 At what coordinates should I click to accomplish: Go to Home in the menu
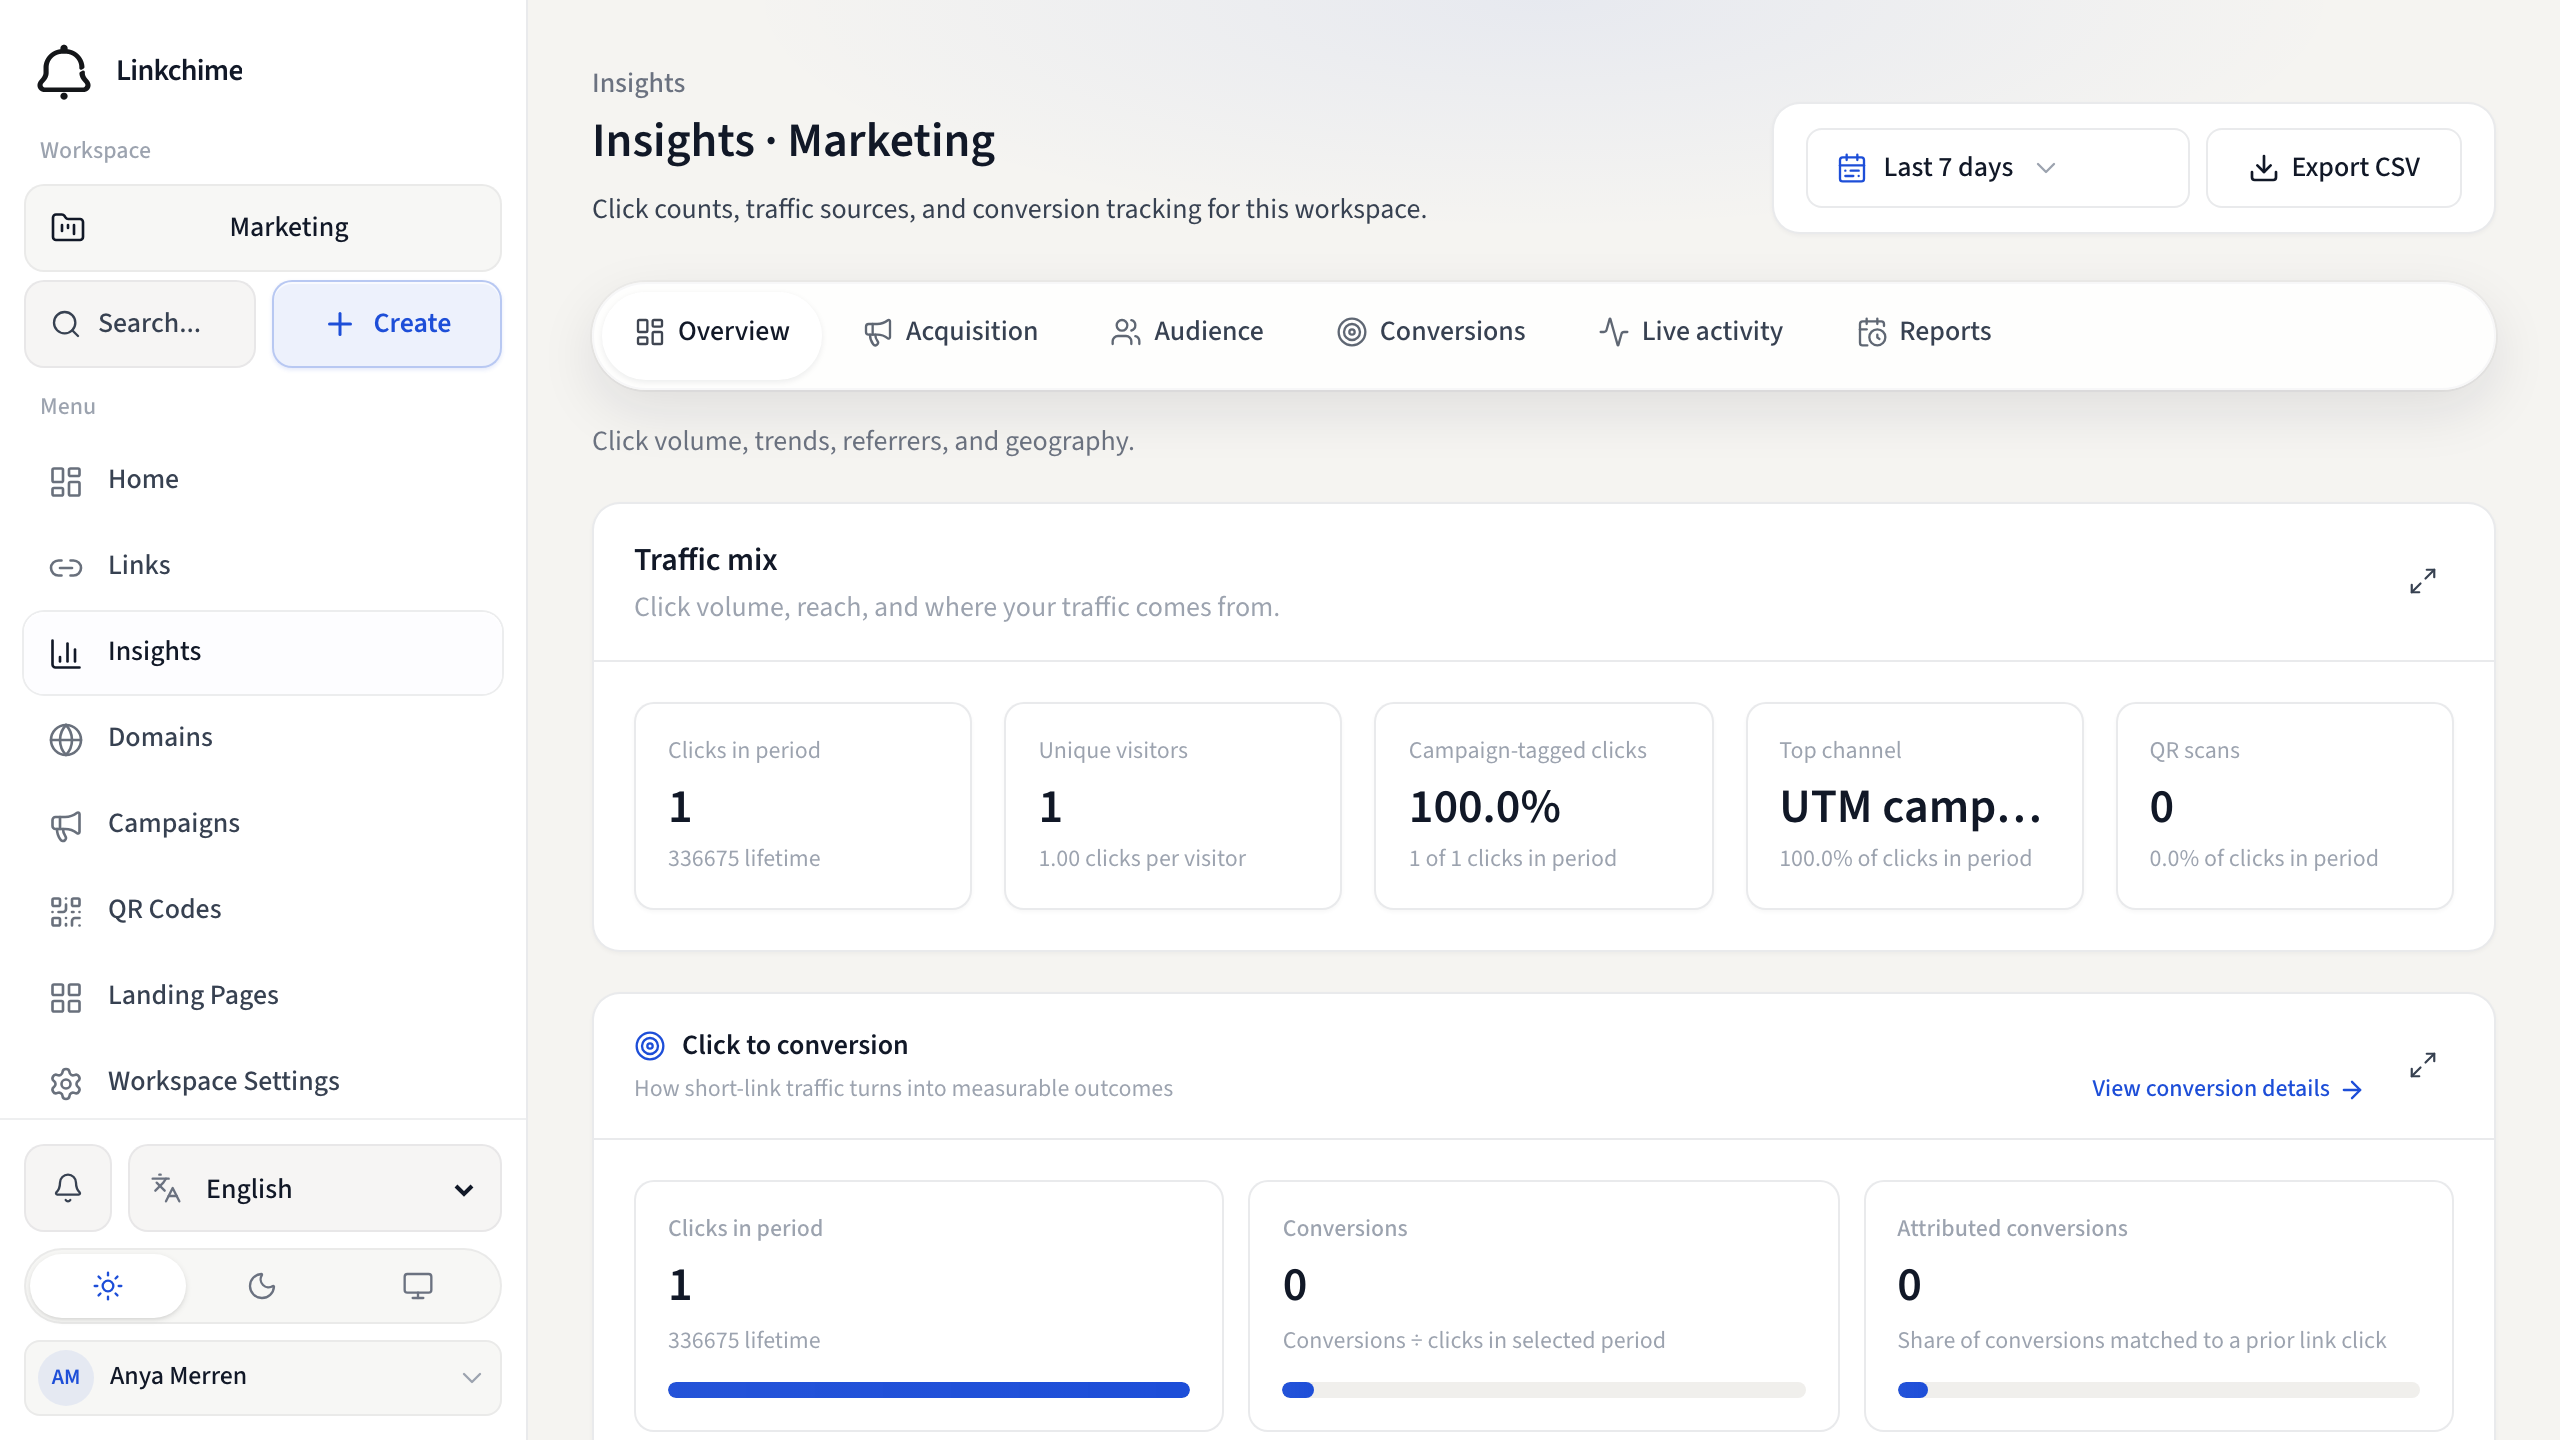[263, 480]
